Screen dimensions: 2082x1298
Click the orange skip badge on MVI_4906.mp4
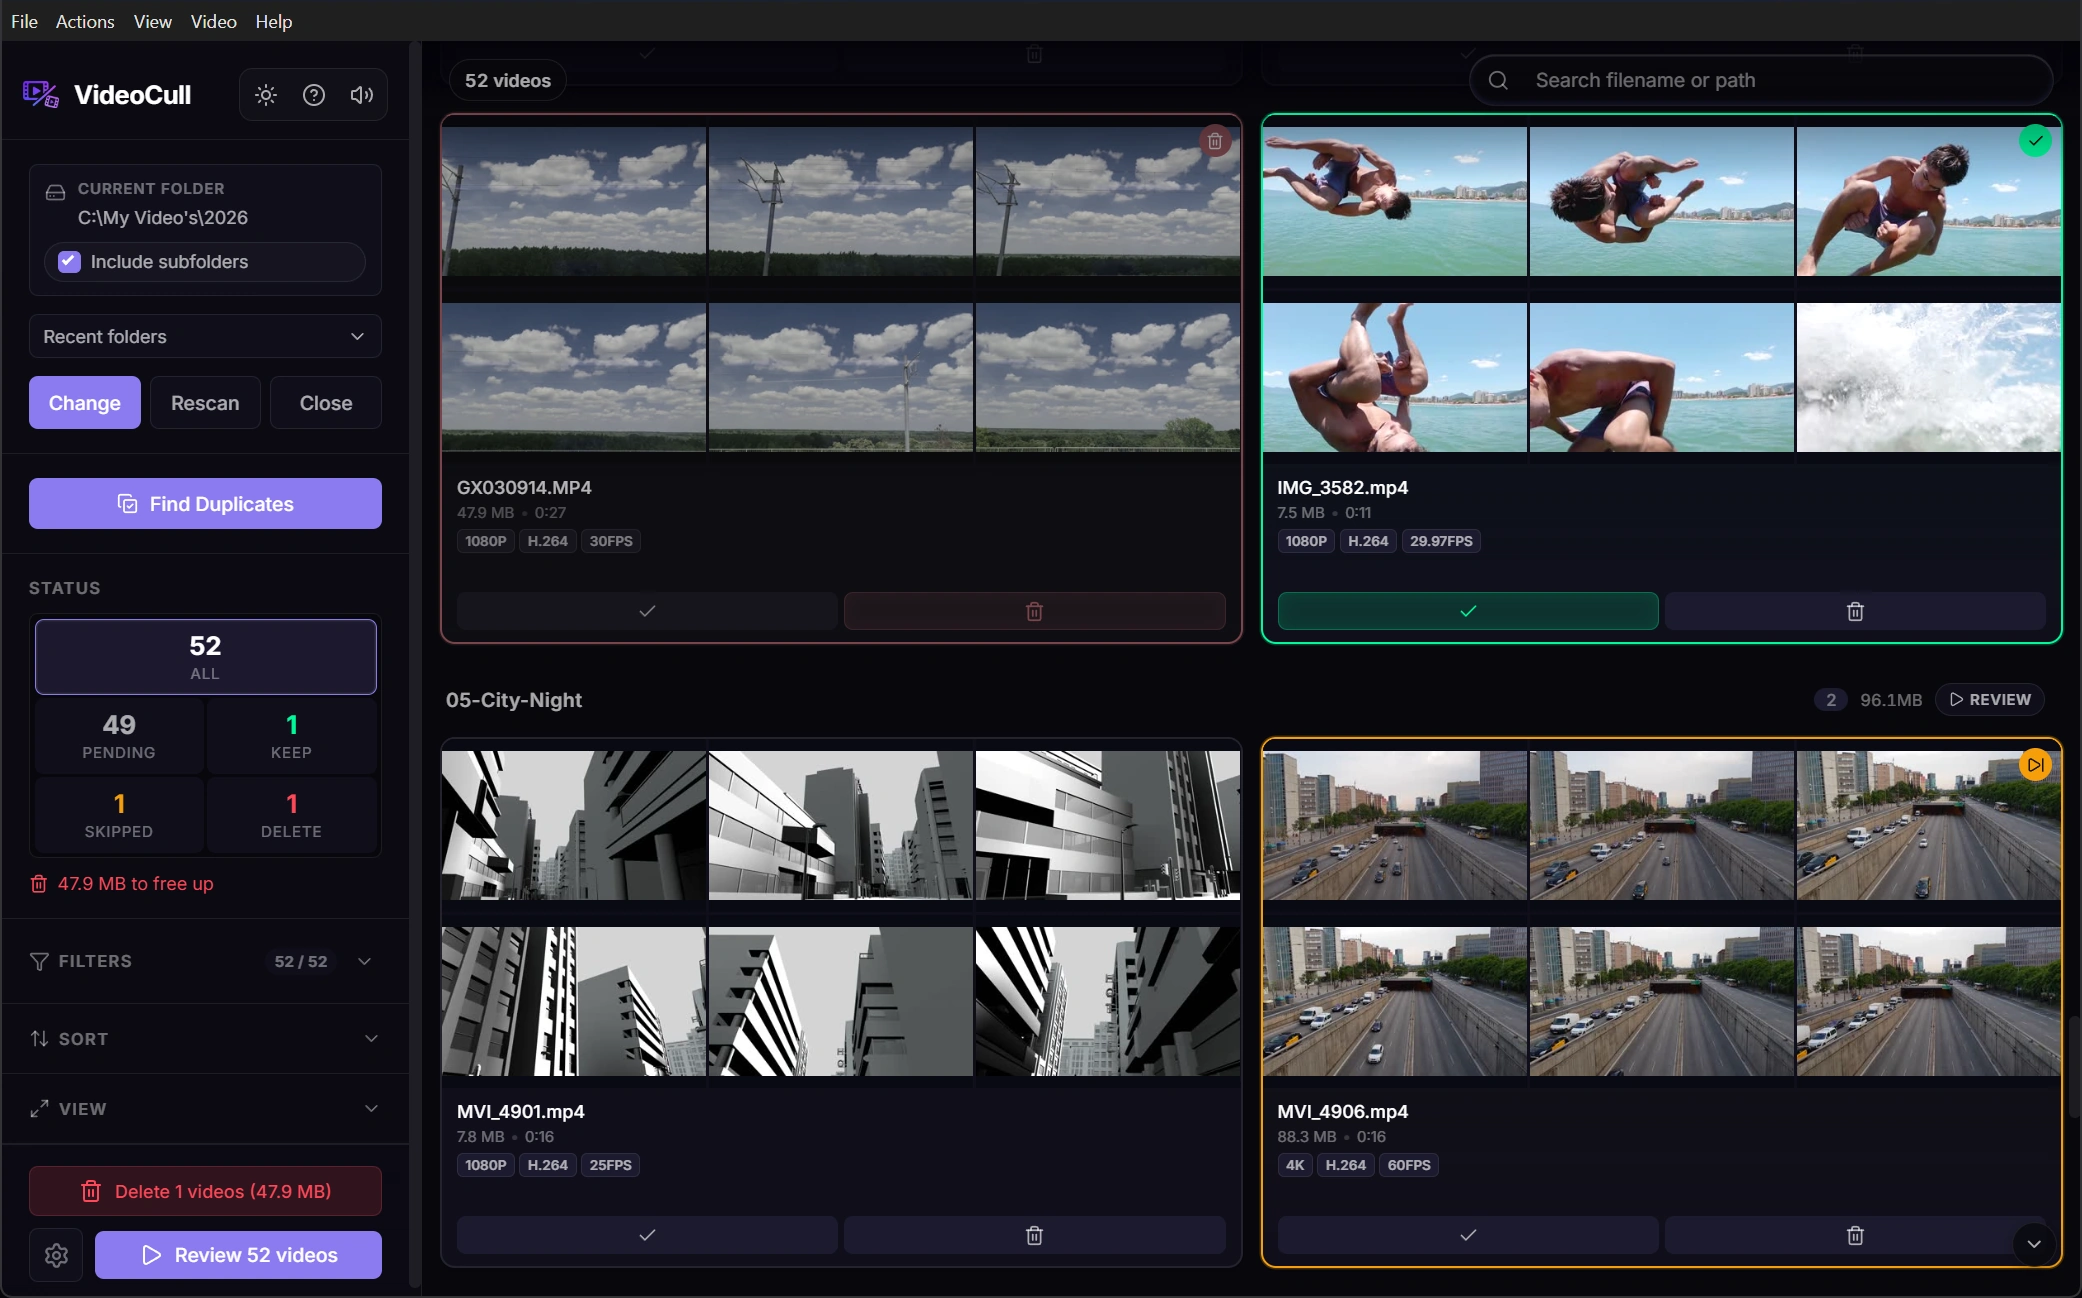pos(2035,765)
